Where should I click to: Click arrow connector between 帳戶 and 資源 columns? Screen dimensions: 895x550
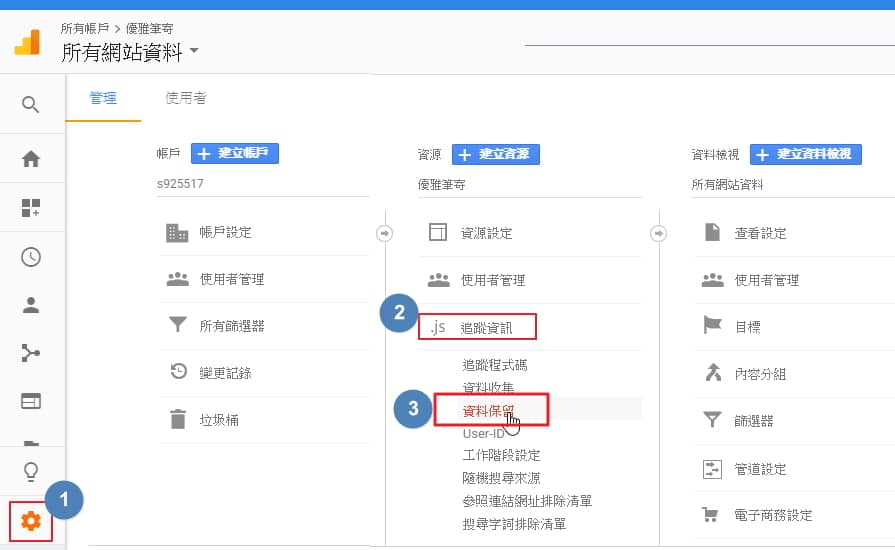click(385, 233)
